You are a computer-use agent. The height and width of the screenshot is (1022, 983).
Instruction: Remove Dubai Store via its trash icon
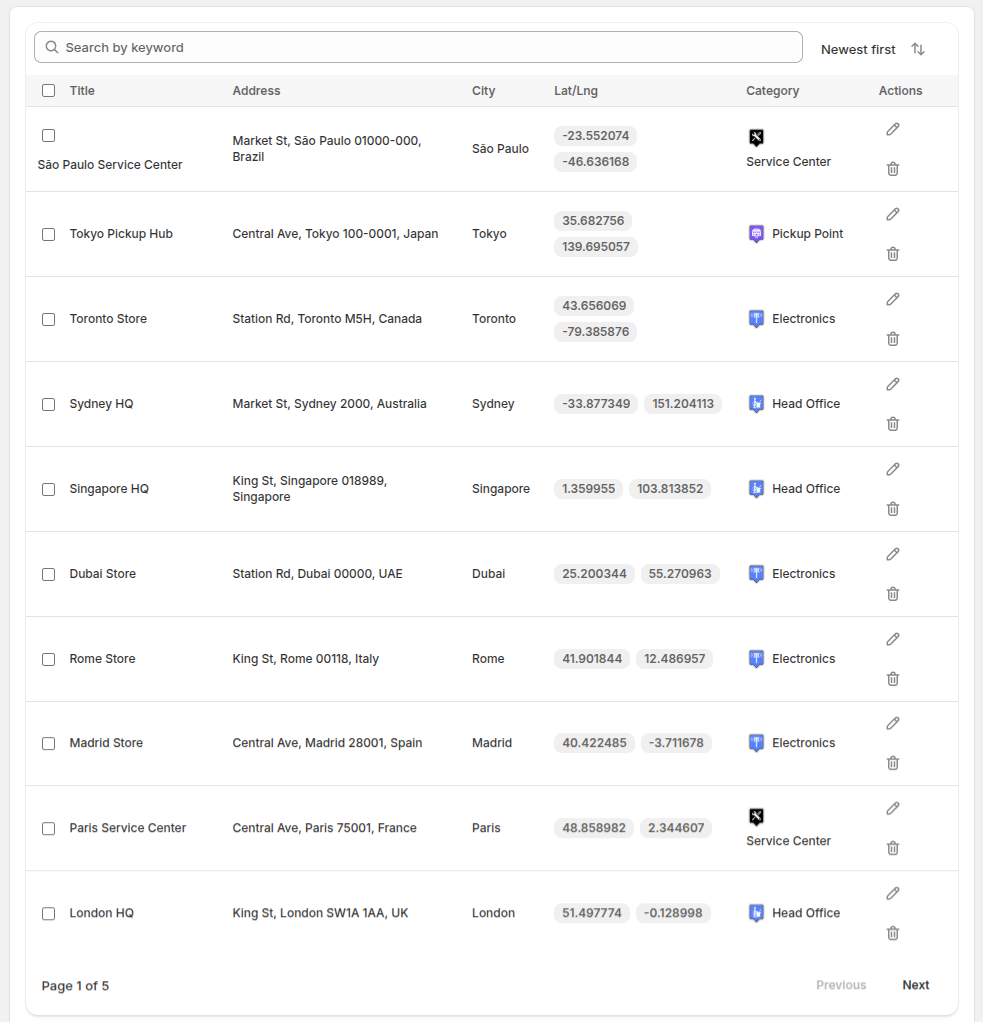point(892,593)
